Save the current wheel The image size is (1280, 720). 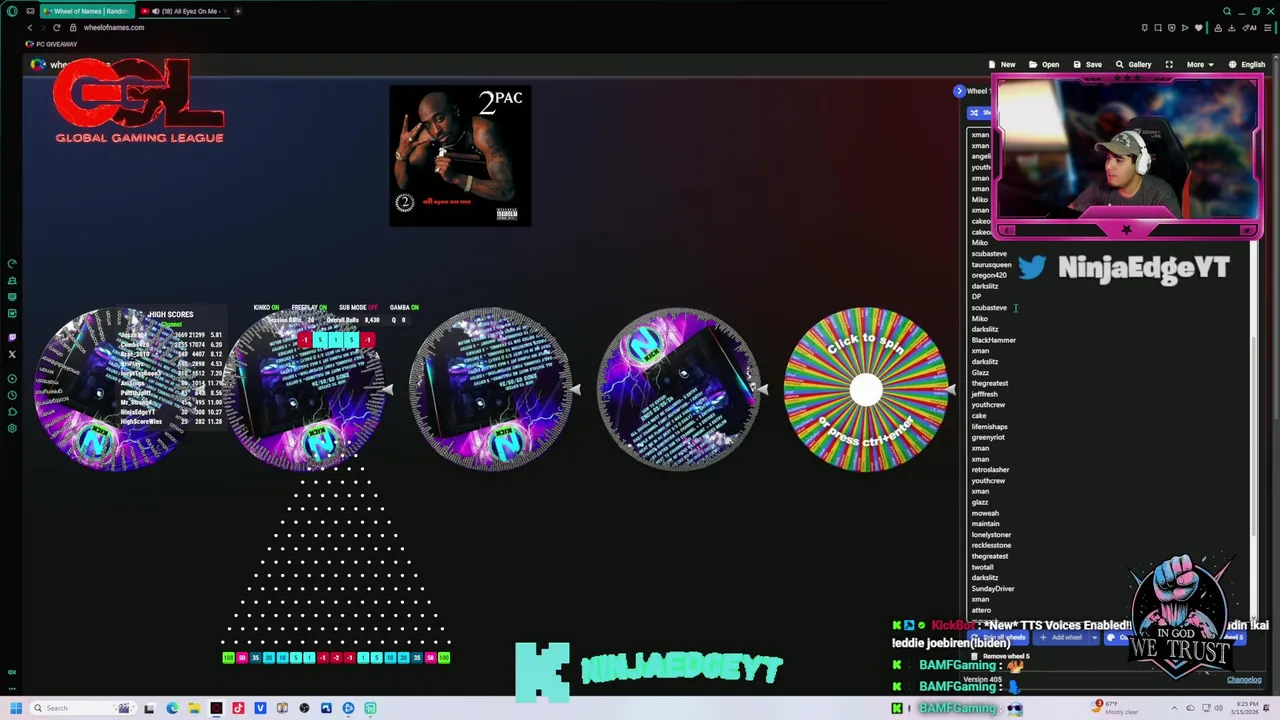[x=1087, y=64]
